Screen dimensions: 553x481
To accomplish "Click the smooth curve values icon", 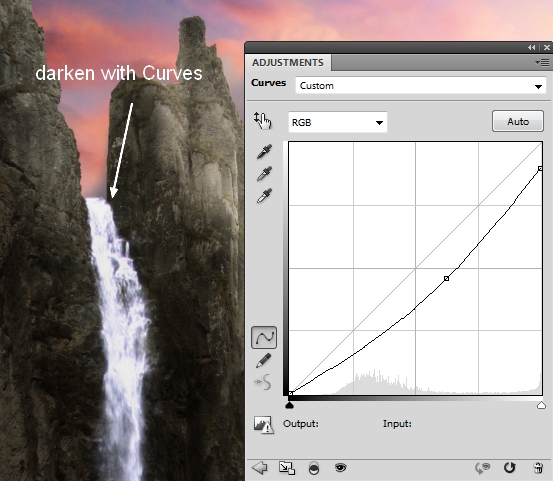I will pyautogui.click(x=263, y=382).
